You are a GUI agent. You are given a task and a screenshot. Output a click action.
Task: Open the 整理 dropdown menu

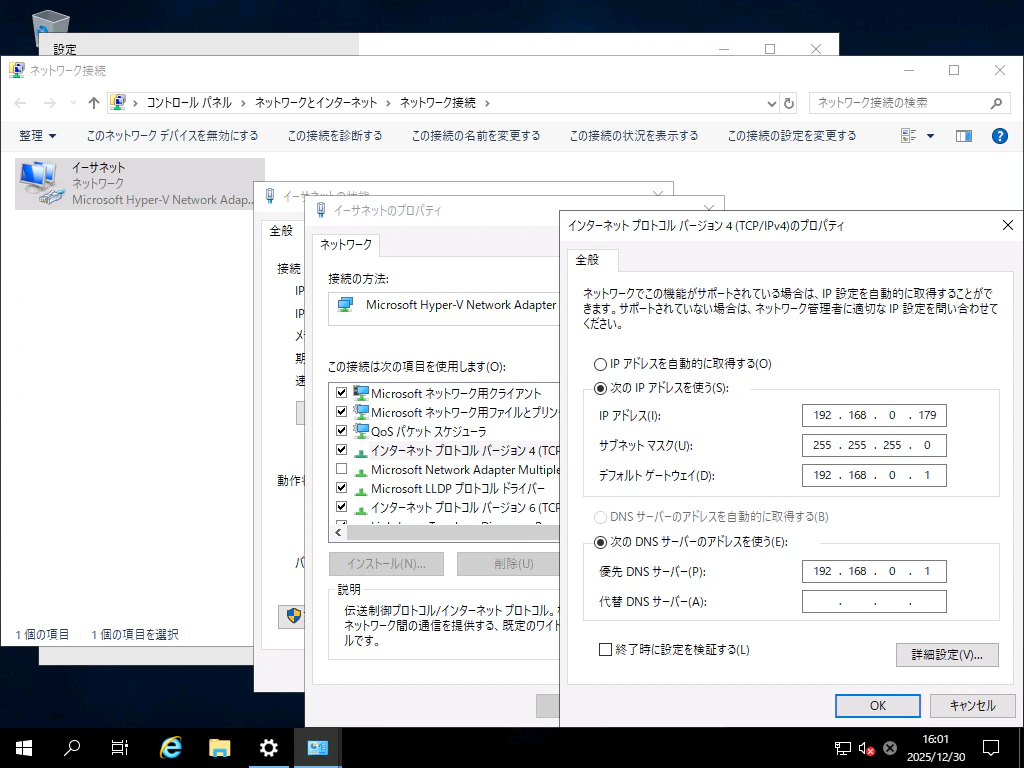point(37,134)
